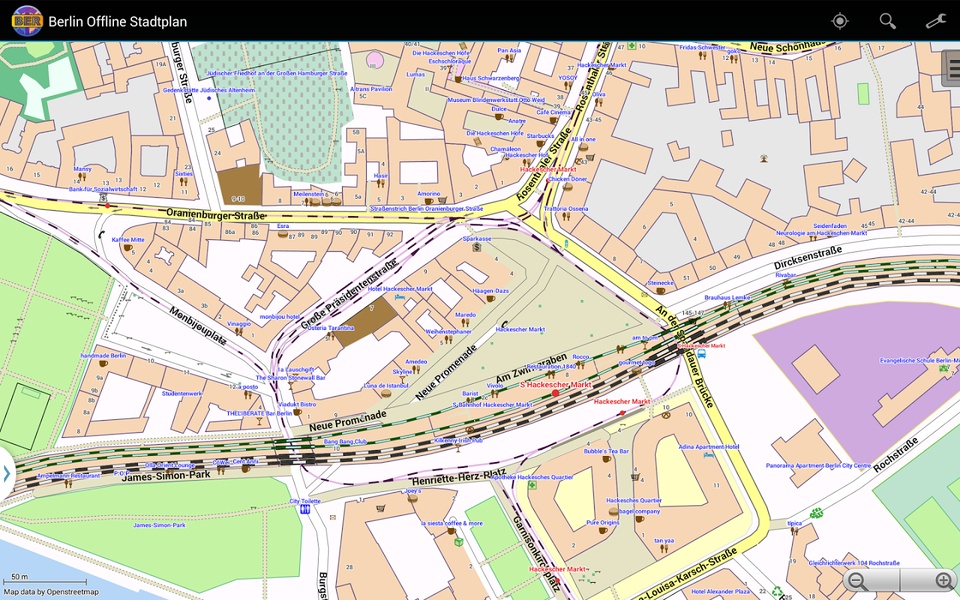Tap the Henriette-Herz-Platz label
This screenshot has height=600, width=960.
(x=459, y=477)
